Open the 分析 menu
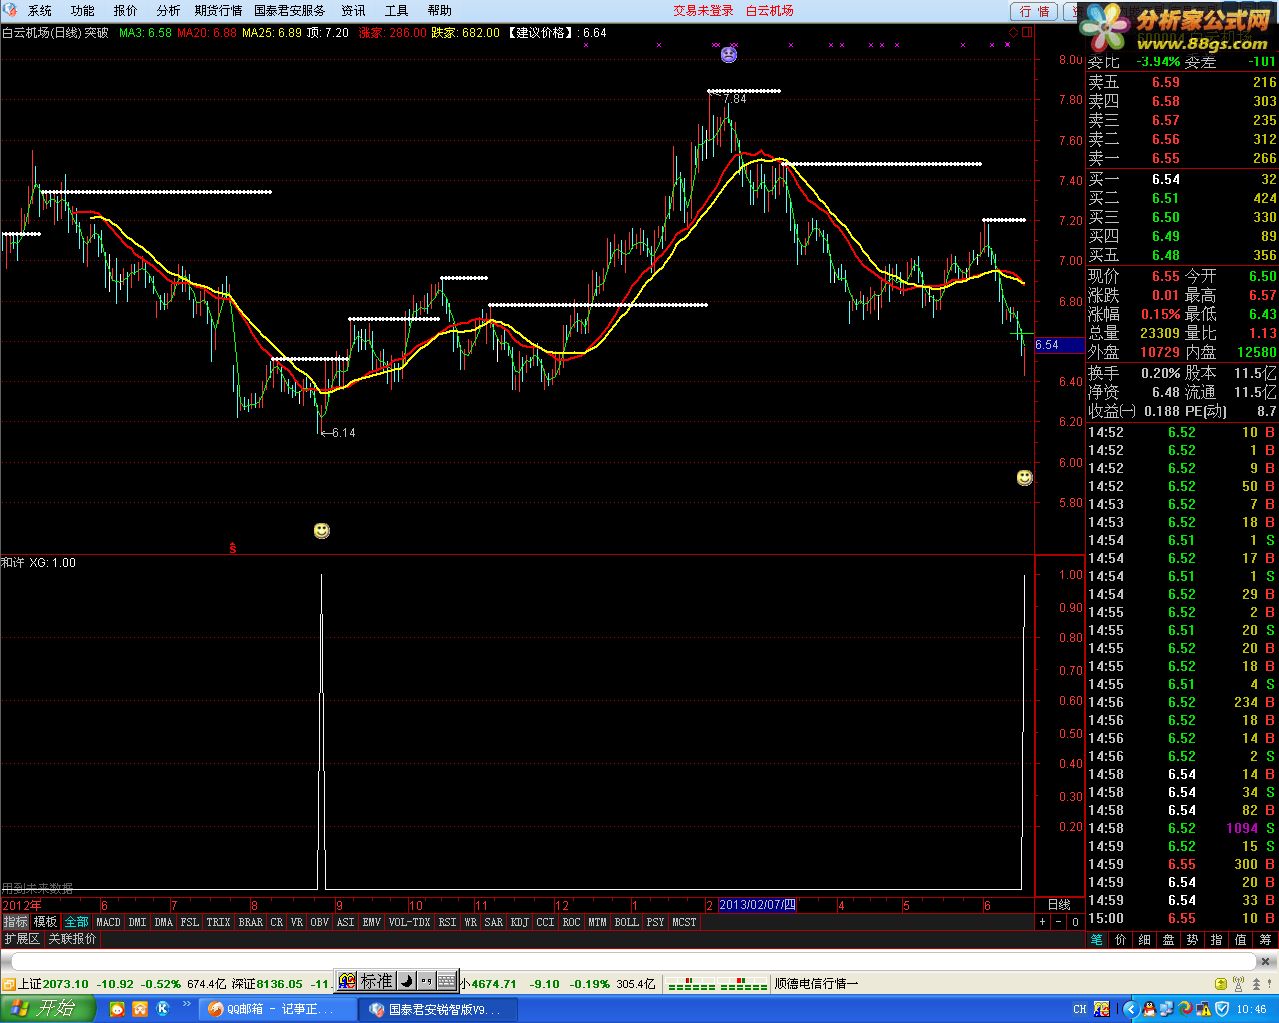This screenshot has height=1023, width=1279. 168,11
